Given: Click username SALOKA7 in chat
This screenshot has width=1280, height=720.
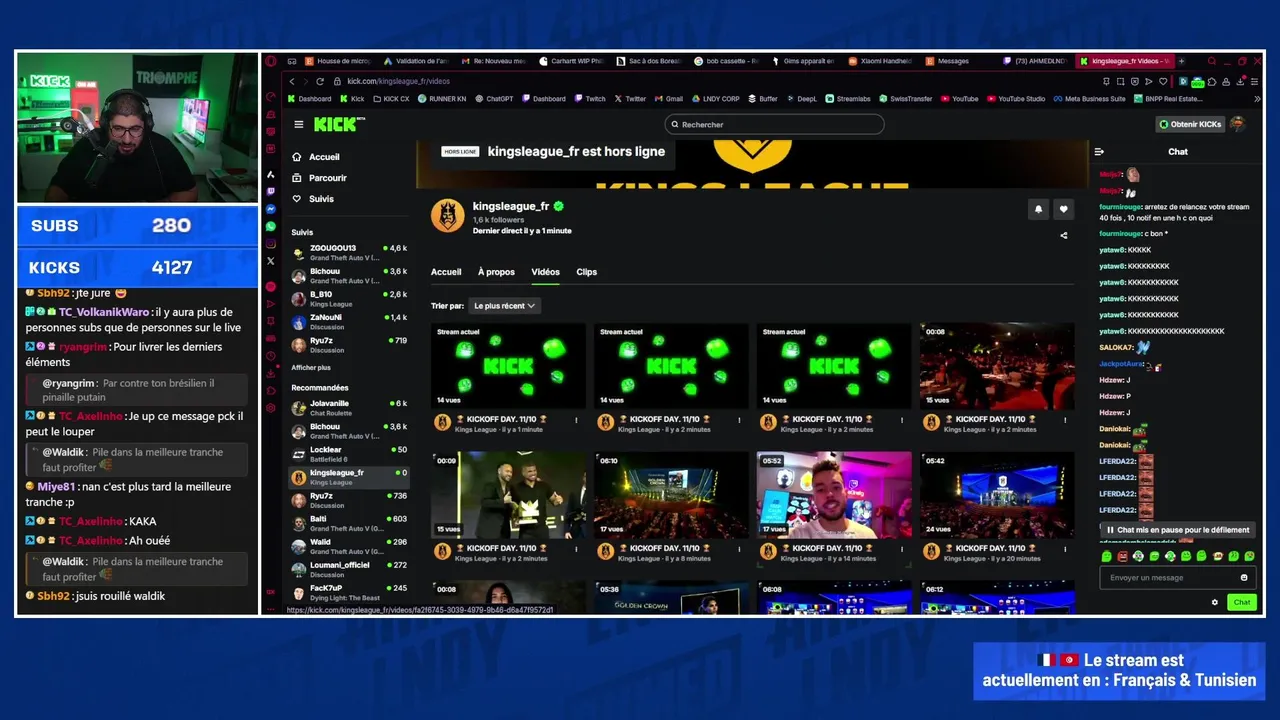Looking at the screenshot, I should 1115,347.
